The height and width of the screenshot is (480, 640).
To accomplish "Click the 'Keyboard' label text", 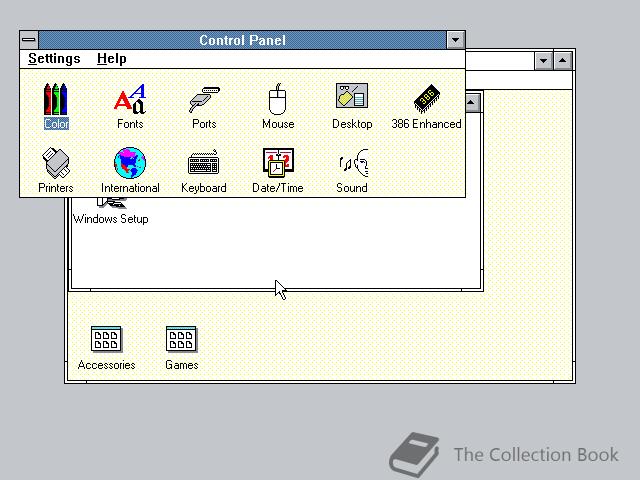I will tap(204, 188).
